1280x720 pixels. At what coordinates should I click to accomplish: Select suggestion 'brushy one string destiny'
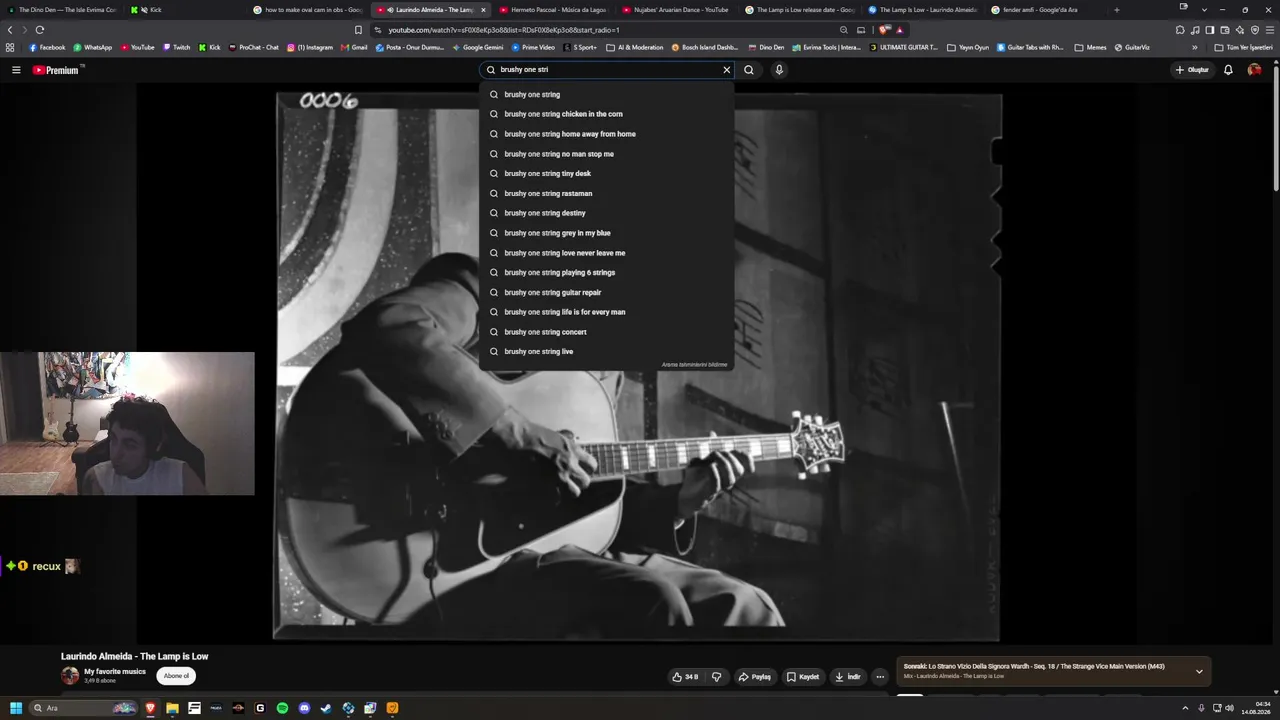606,213
